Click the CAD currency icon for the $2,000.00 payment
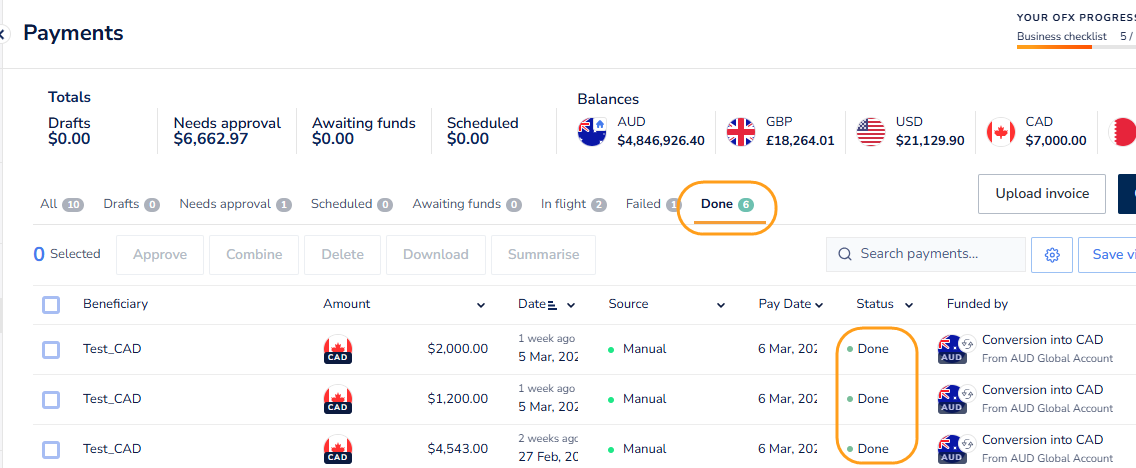The image size is (1136, 468). (x=338, y=349)
